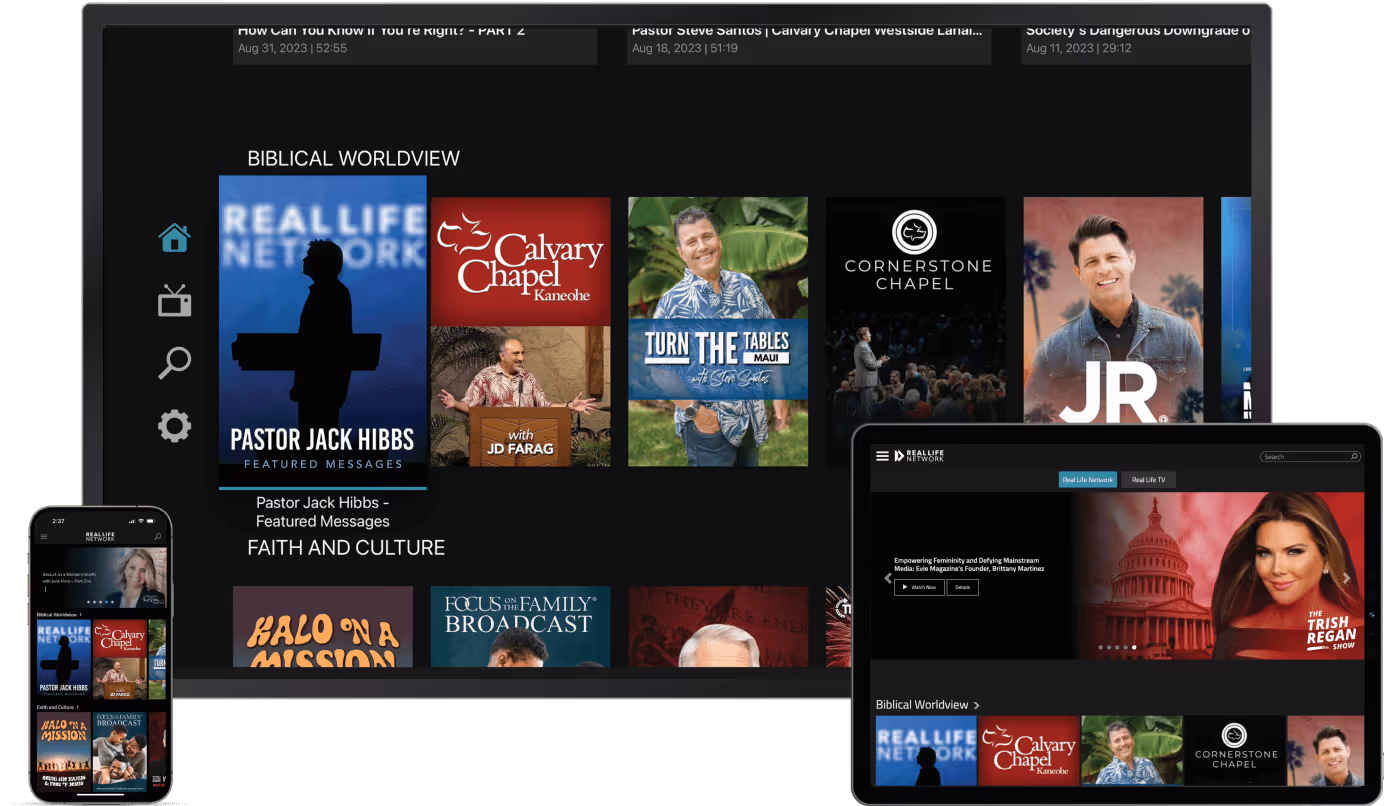Image resolution: width=1384 pixels, height=806 pixels.
Task: Go to the next slide on the tablet carousel
Action: pos(1347,578)
